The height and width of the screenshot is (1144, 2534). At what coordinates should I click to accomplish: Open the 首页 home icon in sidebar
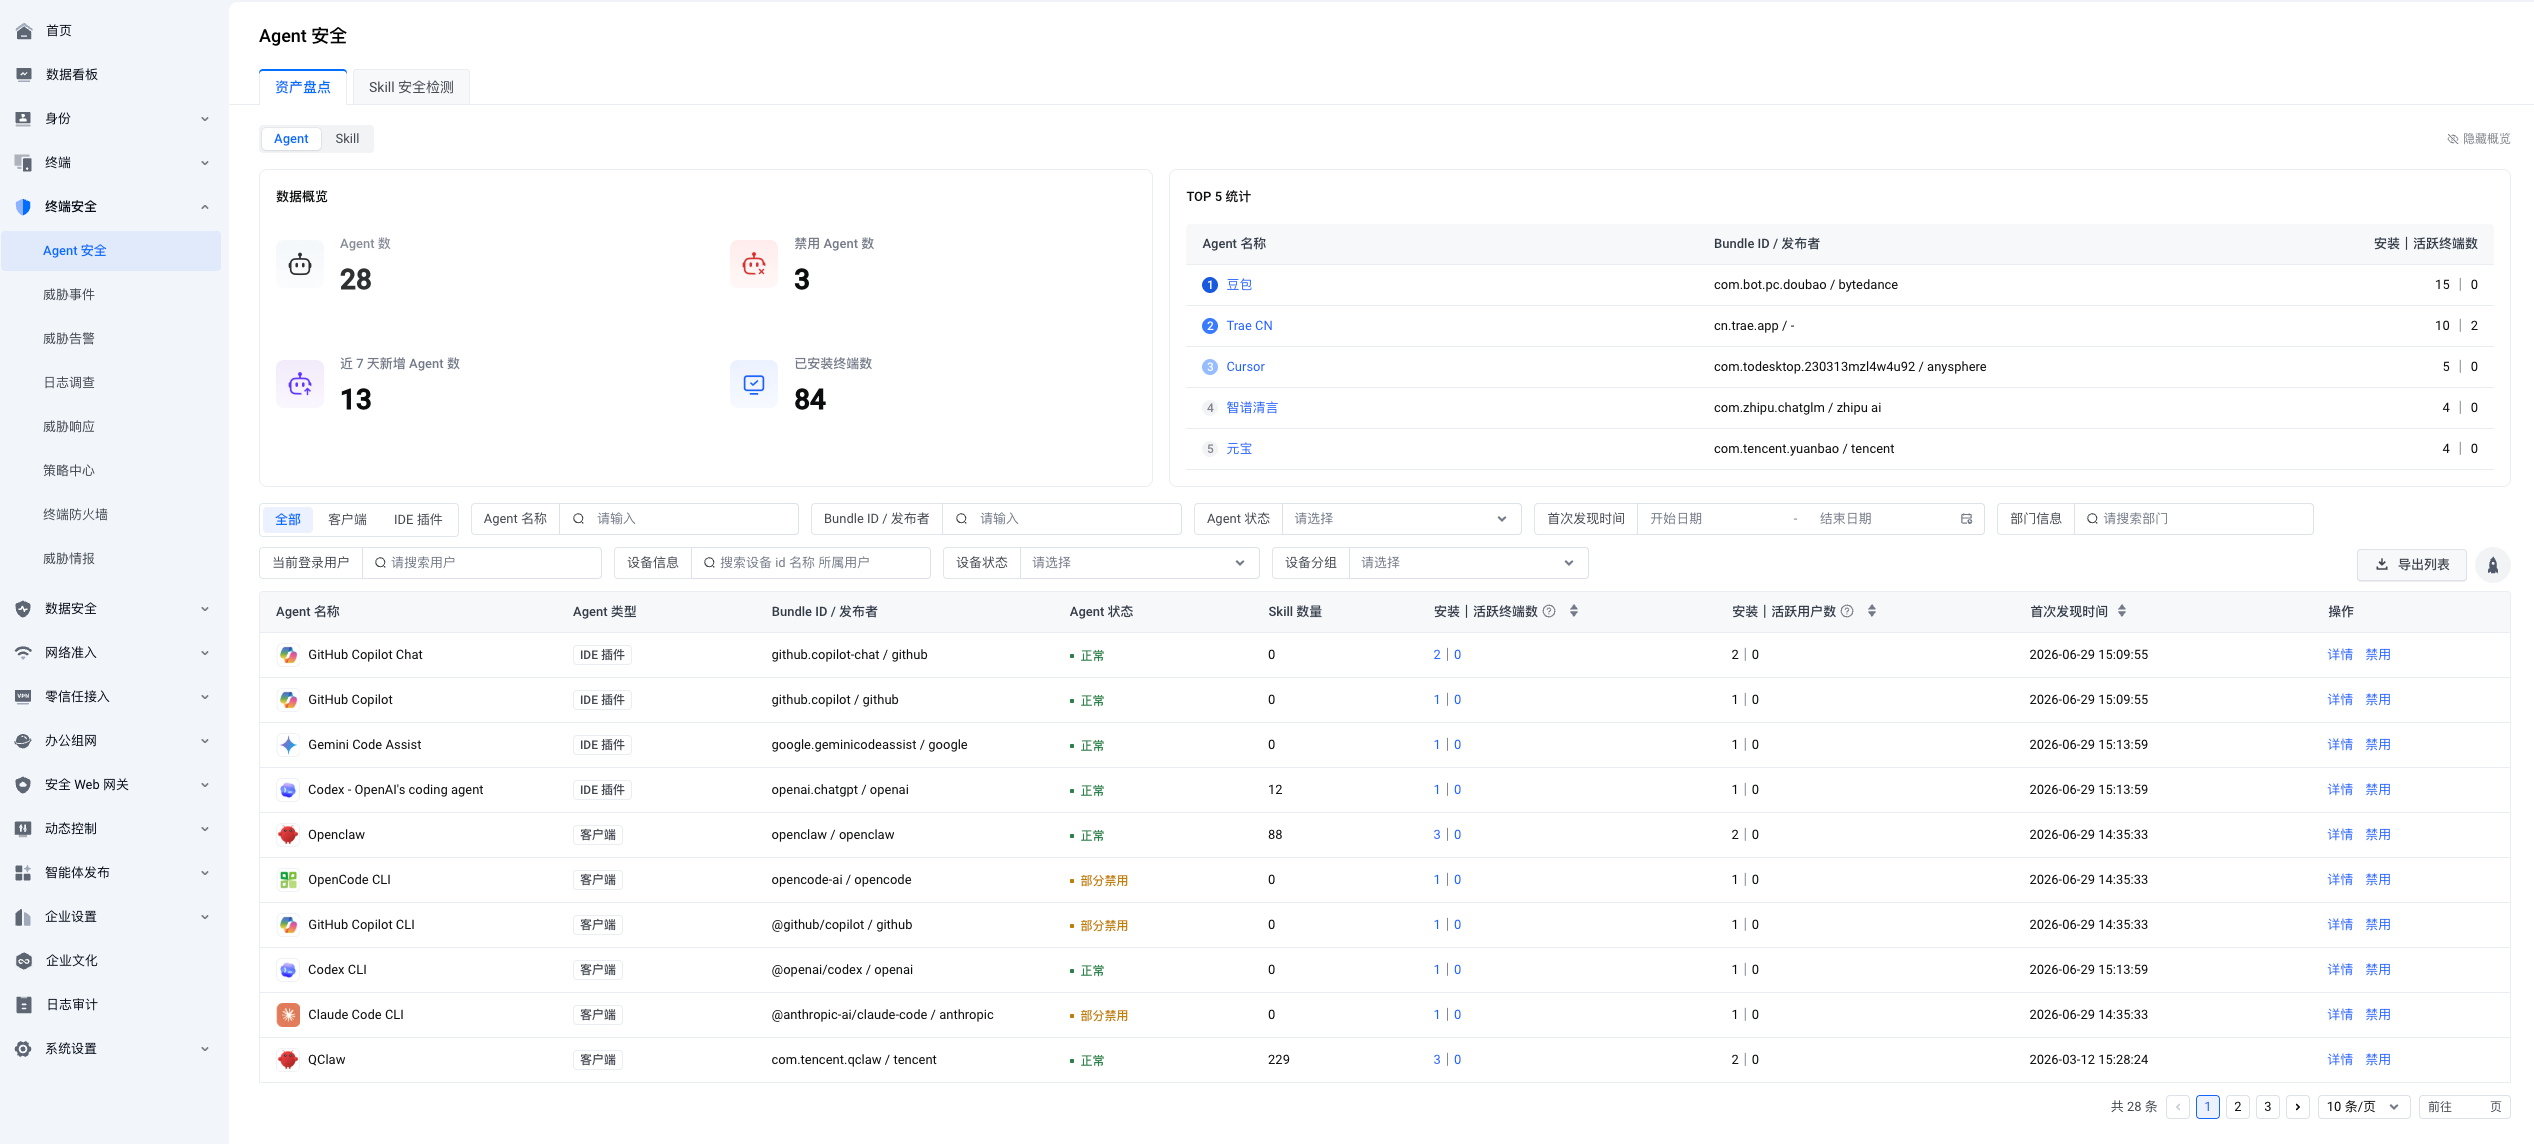[24, 31]
